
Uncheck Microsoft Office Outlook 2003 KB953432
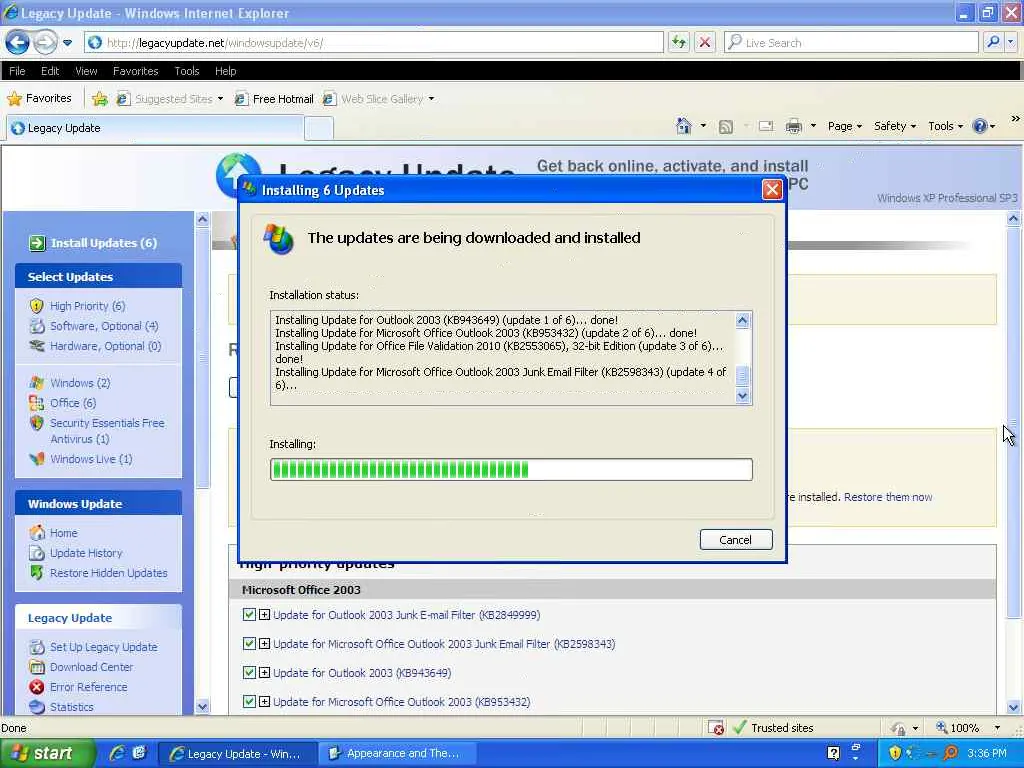click(249, 701)
